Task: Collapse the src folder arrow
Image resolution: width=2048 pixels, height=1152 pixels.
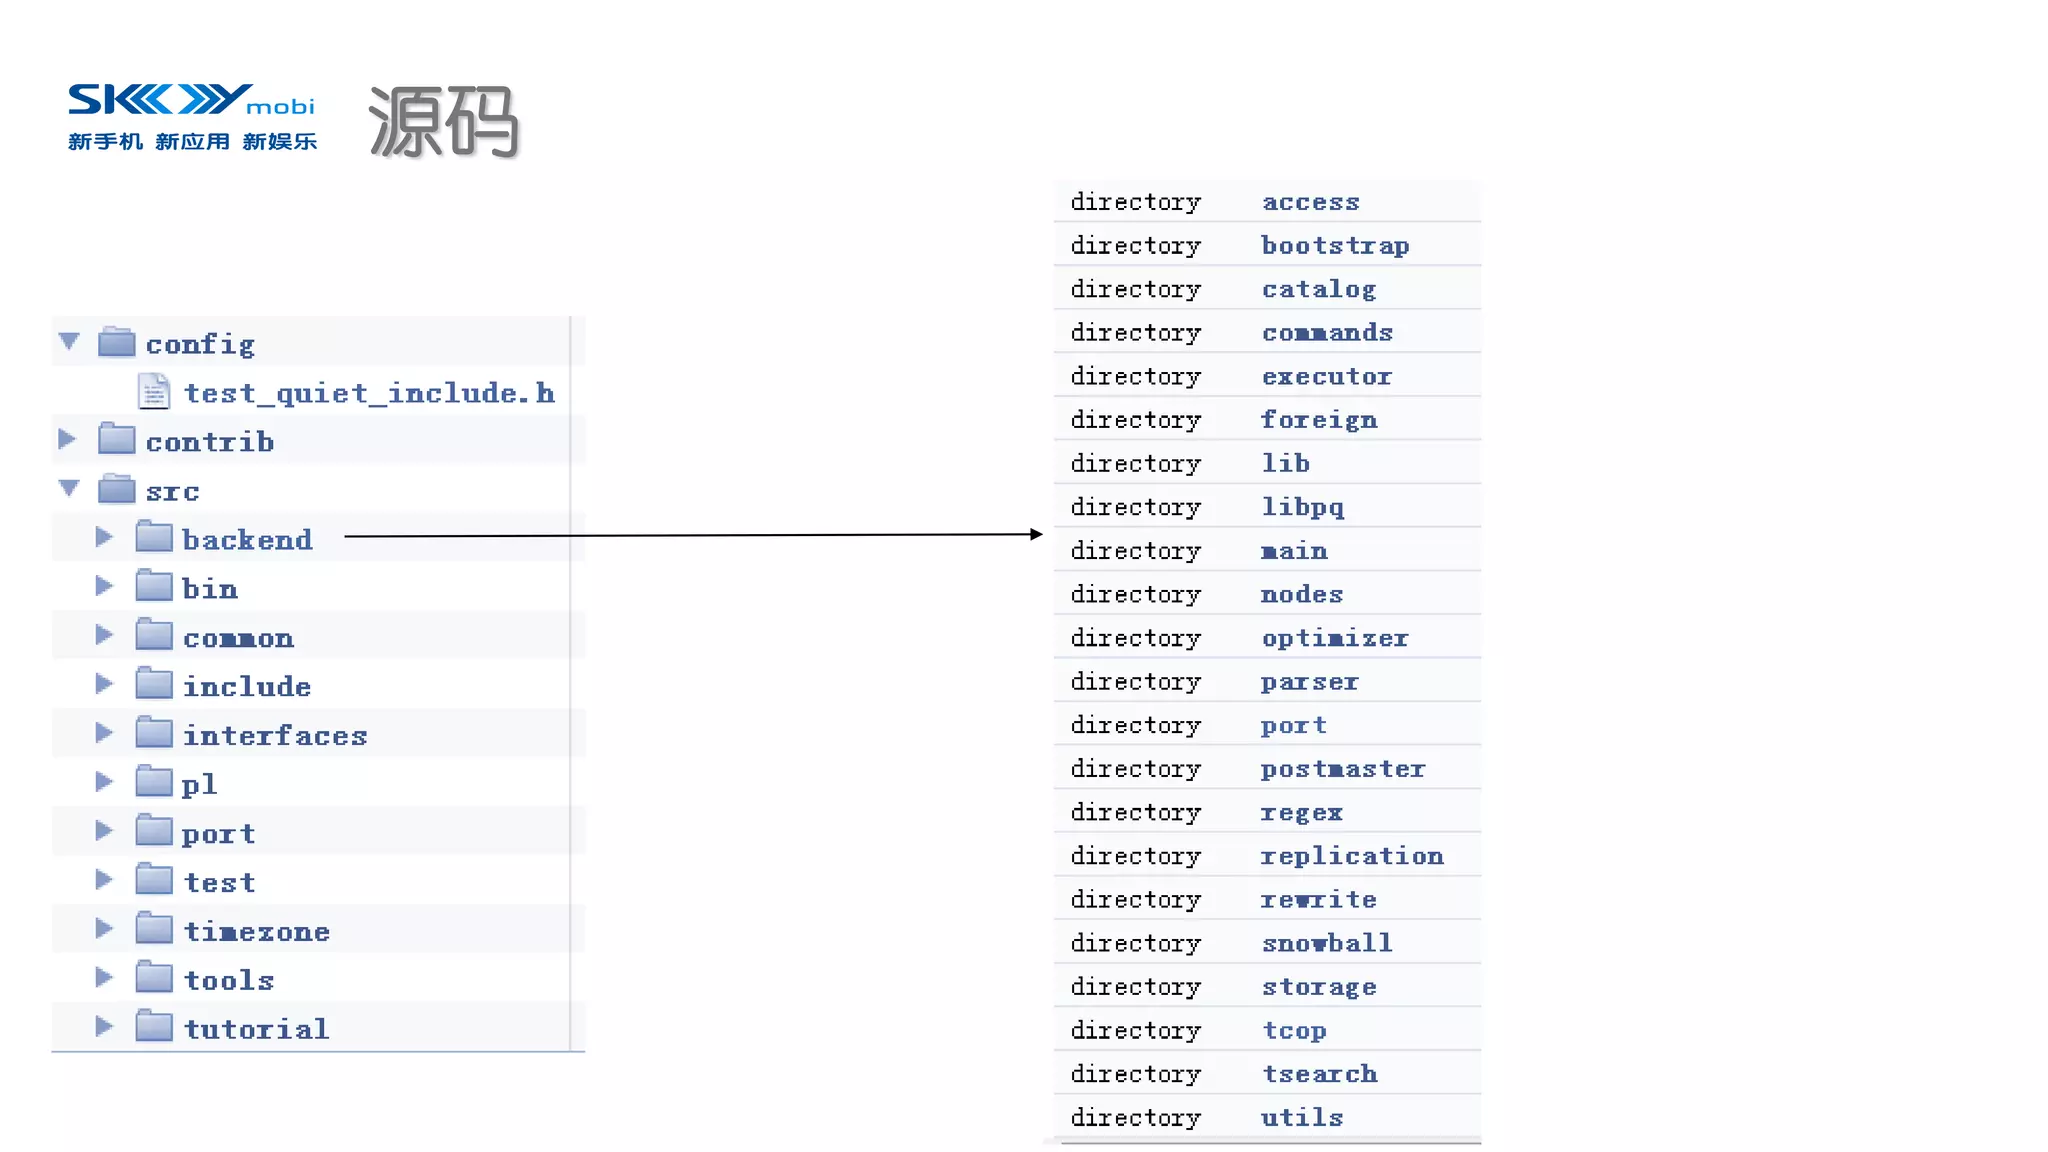Action: [x=69, y=489]
